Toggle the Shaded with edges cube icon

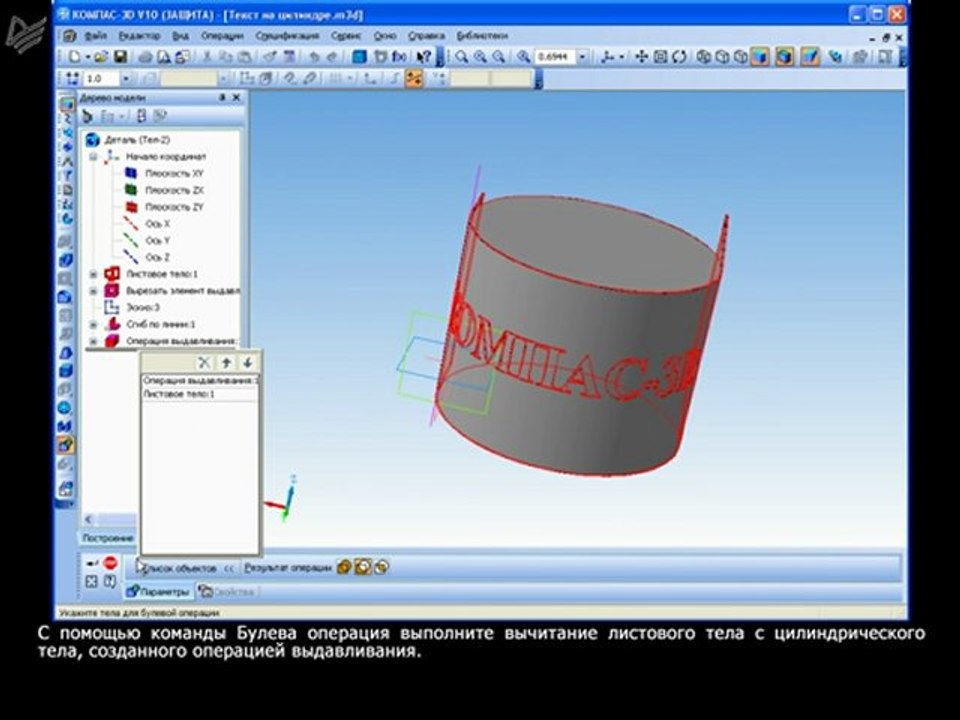click(784, 57)
